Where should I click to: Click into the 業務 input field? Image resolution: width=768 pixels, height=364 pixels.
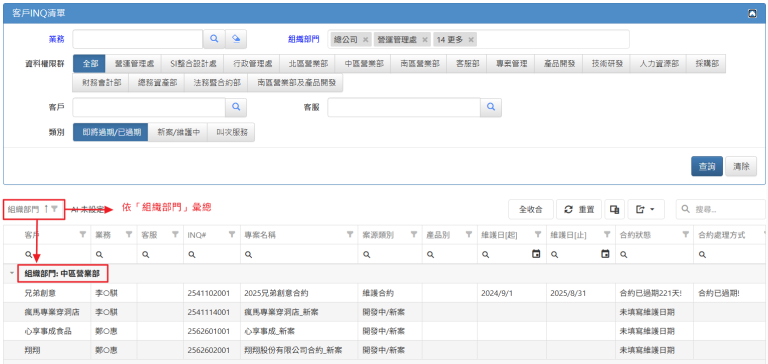(x=138, y=39)
